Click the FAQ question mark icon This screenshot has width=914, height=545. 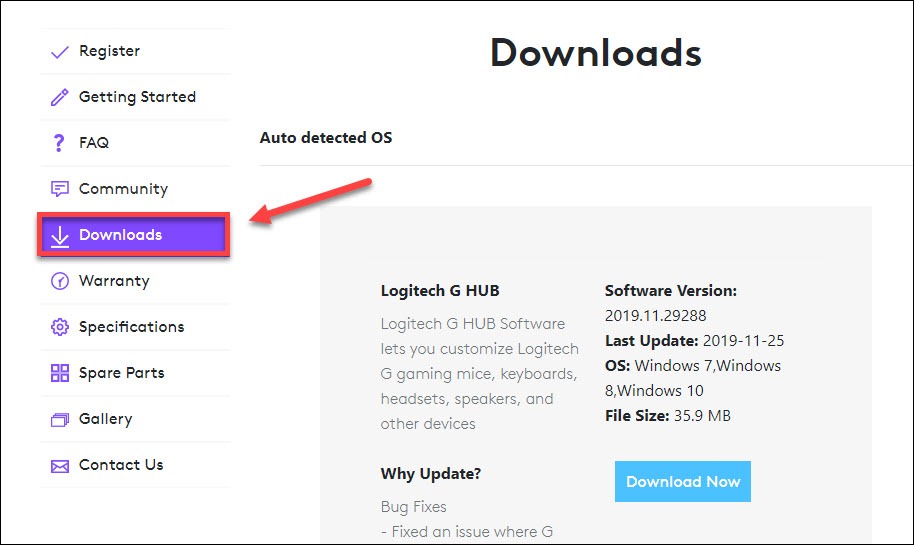pos(58,143)
